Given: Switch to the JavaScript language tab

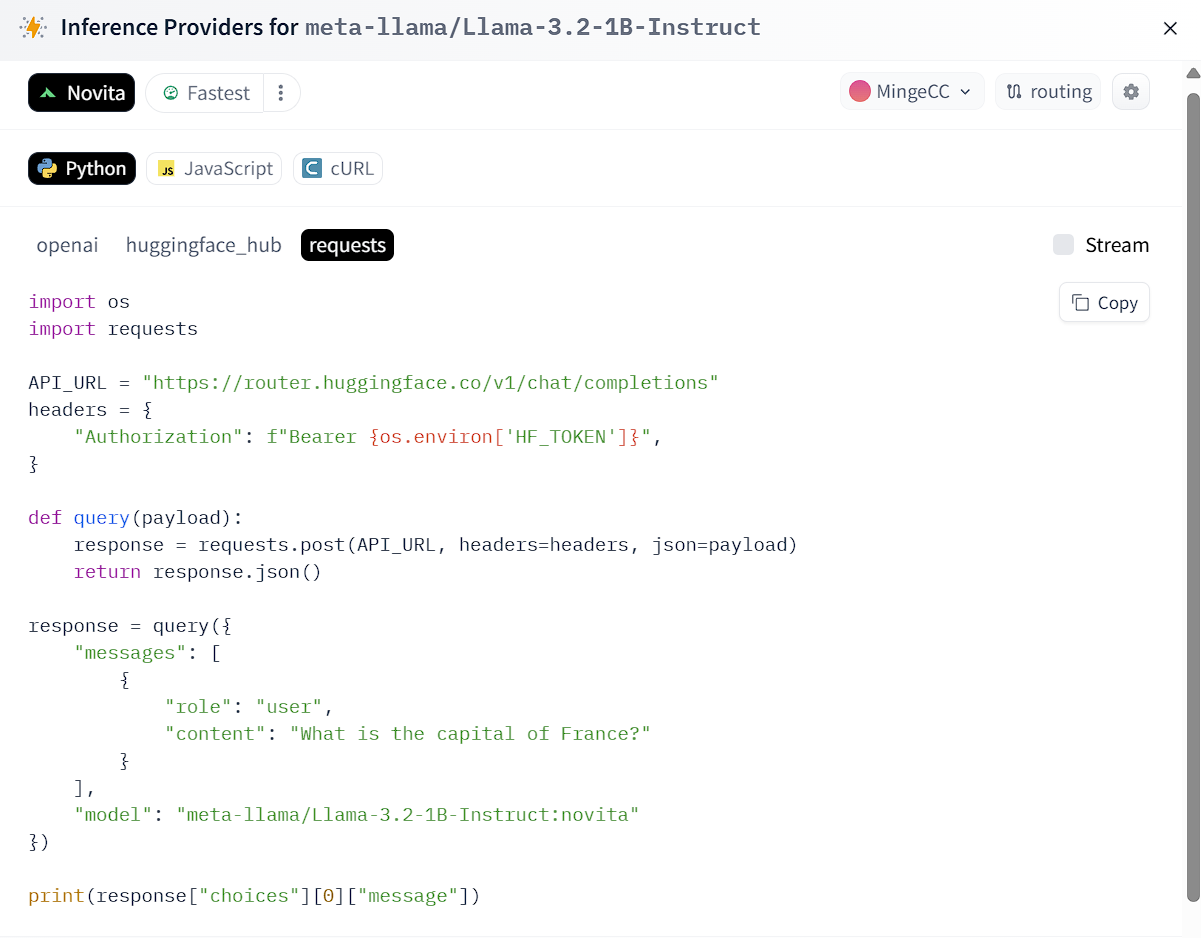Looking at the screenshot, I should point(214,169).
